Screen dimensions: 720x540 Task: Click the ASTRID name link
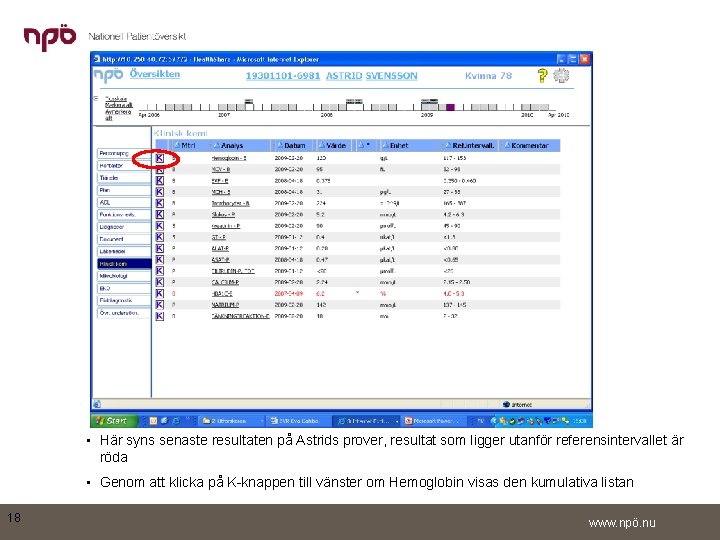[x=344, y=76]
